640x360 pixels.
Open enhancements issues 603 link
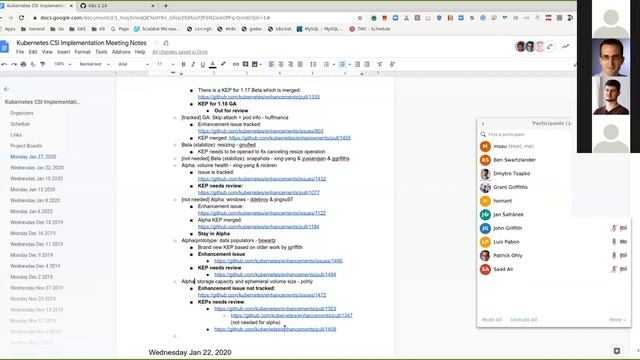click(x=260, y=131)
